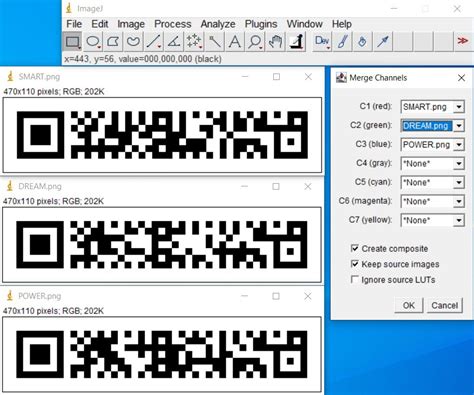Open the Plugins menu

click(261, 24)
